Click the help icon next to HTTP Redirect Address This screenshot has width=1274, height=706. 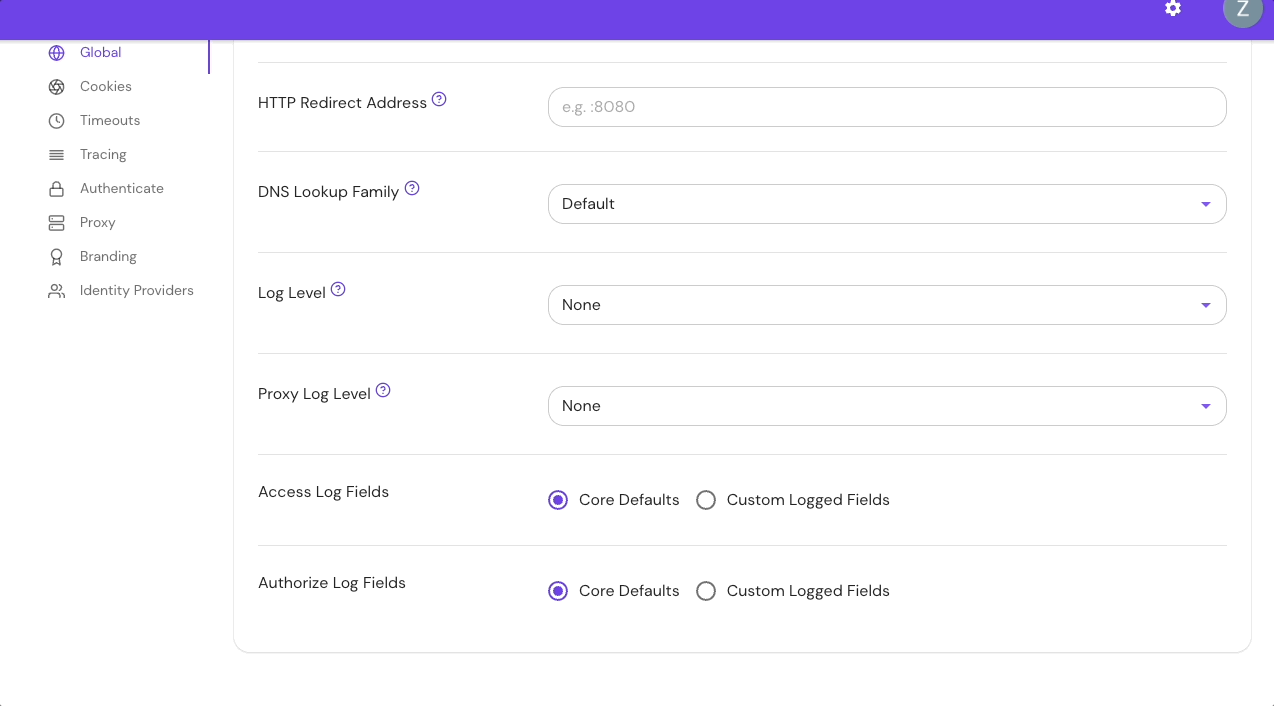[x=440, y=98]
